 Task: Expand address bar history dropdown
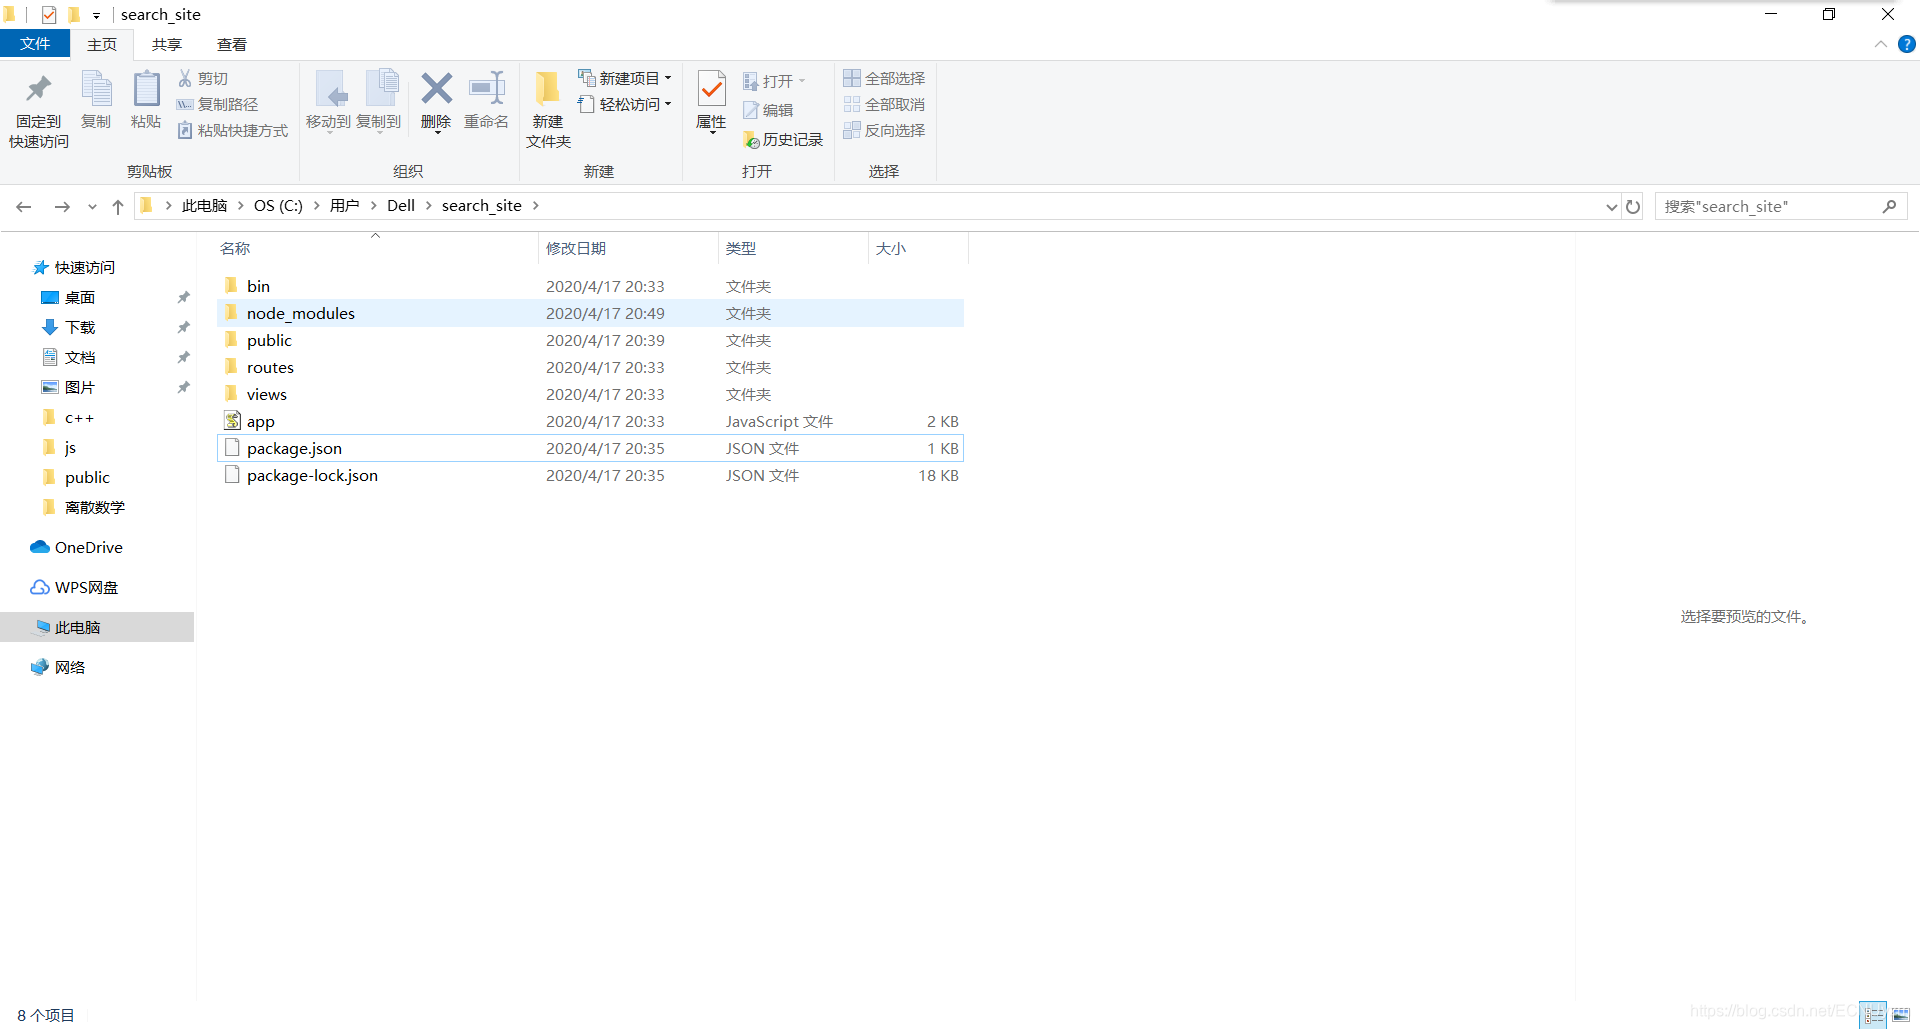point(1611,207)
